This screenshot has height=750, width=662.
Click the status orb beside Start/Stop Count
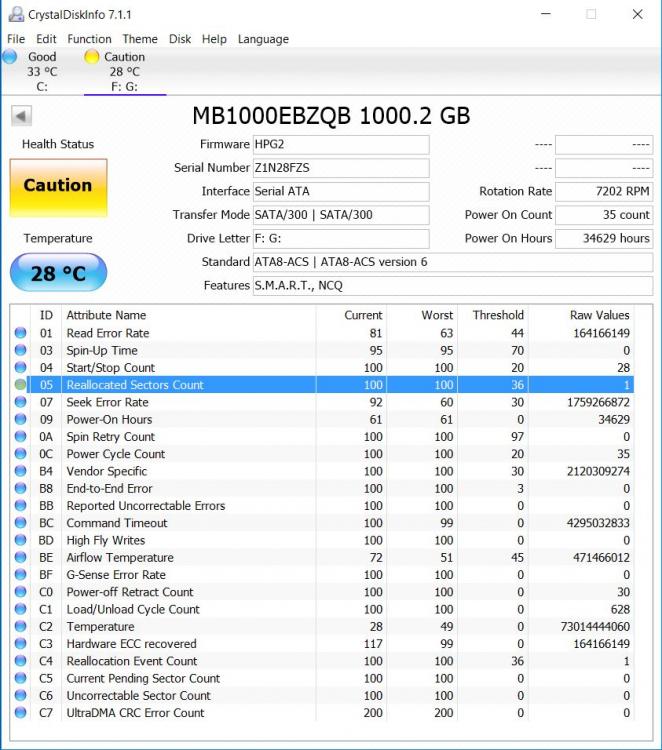(21, 367)
